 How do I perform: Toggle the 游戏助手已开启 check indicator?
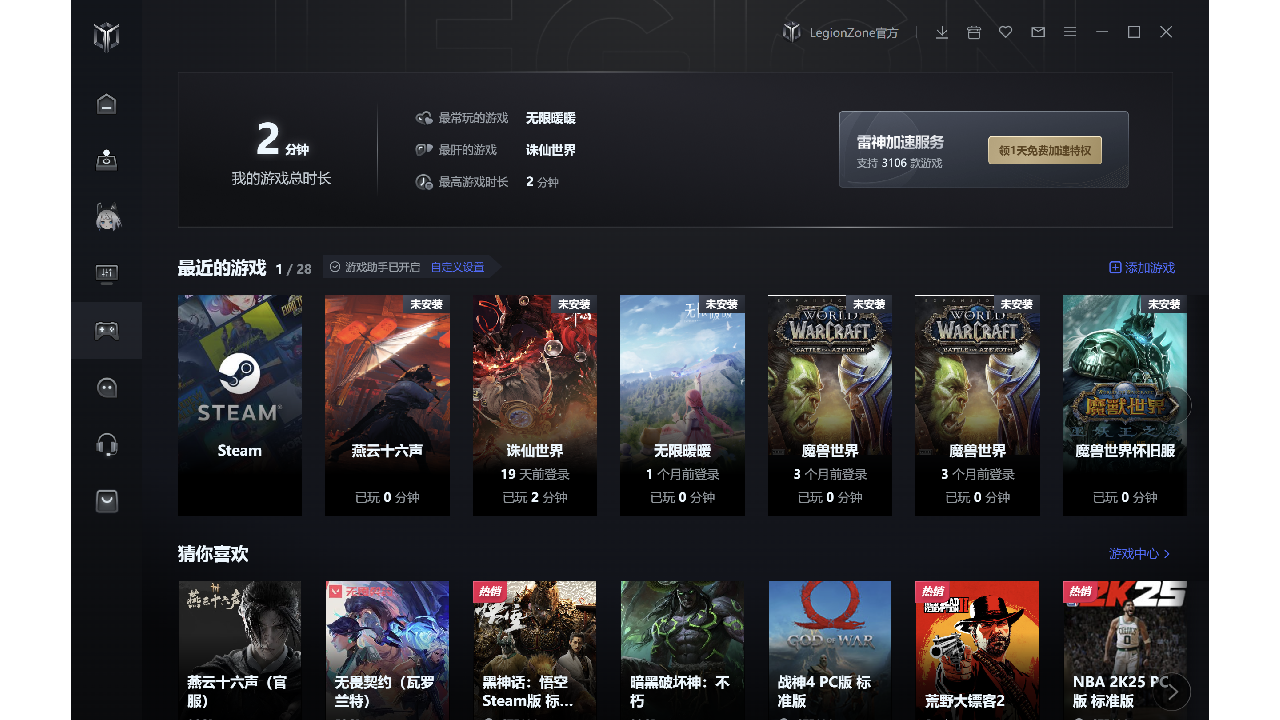[336, 267]
